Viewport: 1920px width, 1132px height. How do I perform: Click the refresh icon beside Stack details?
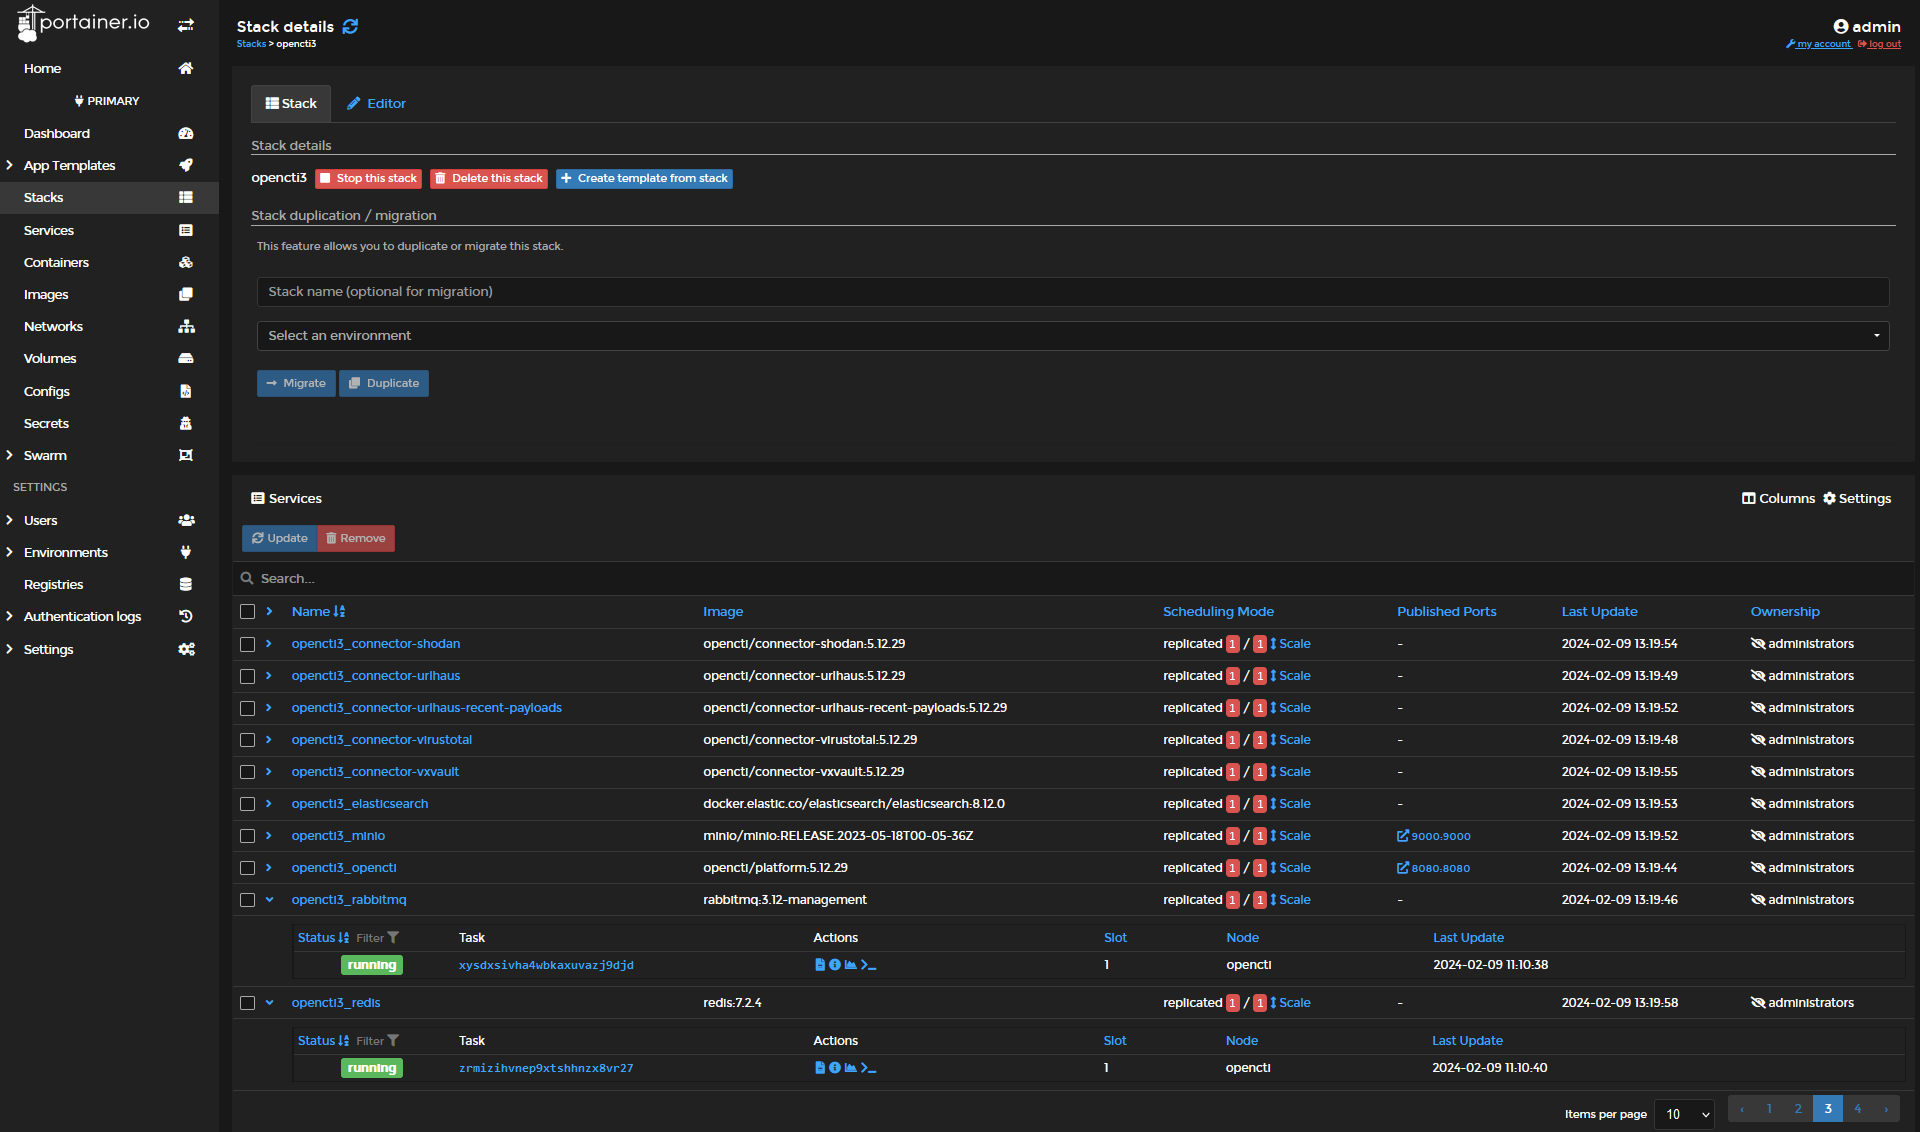click(x=350, y=27)
